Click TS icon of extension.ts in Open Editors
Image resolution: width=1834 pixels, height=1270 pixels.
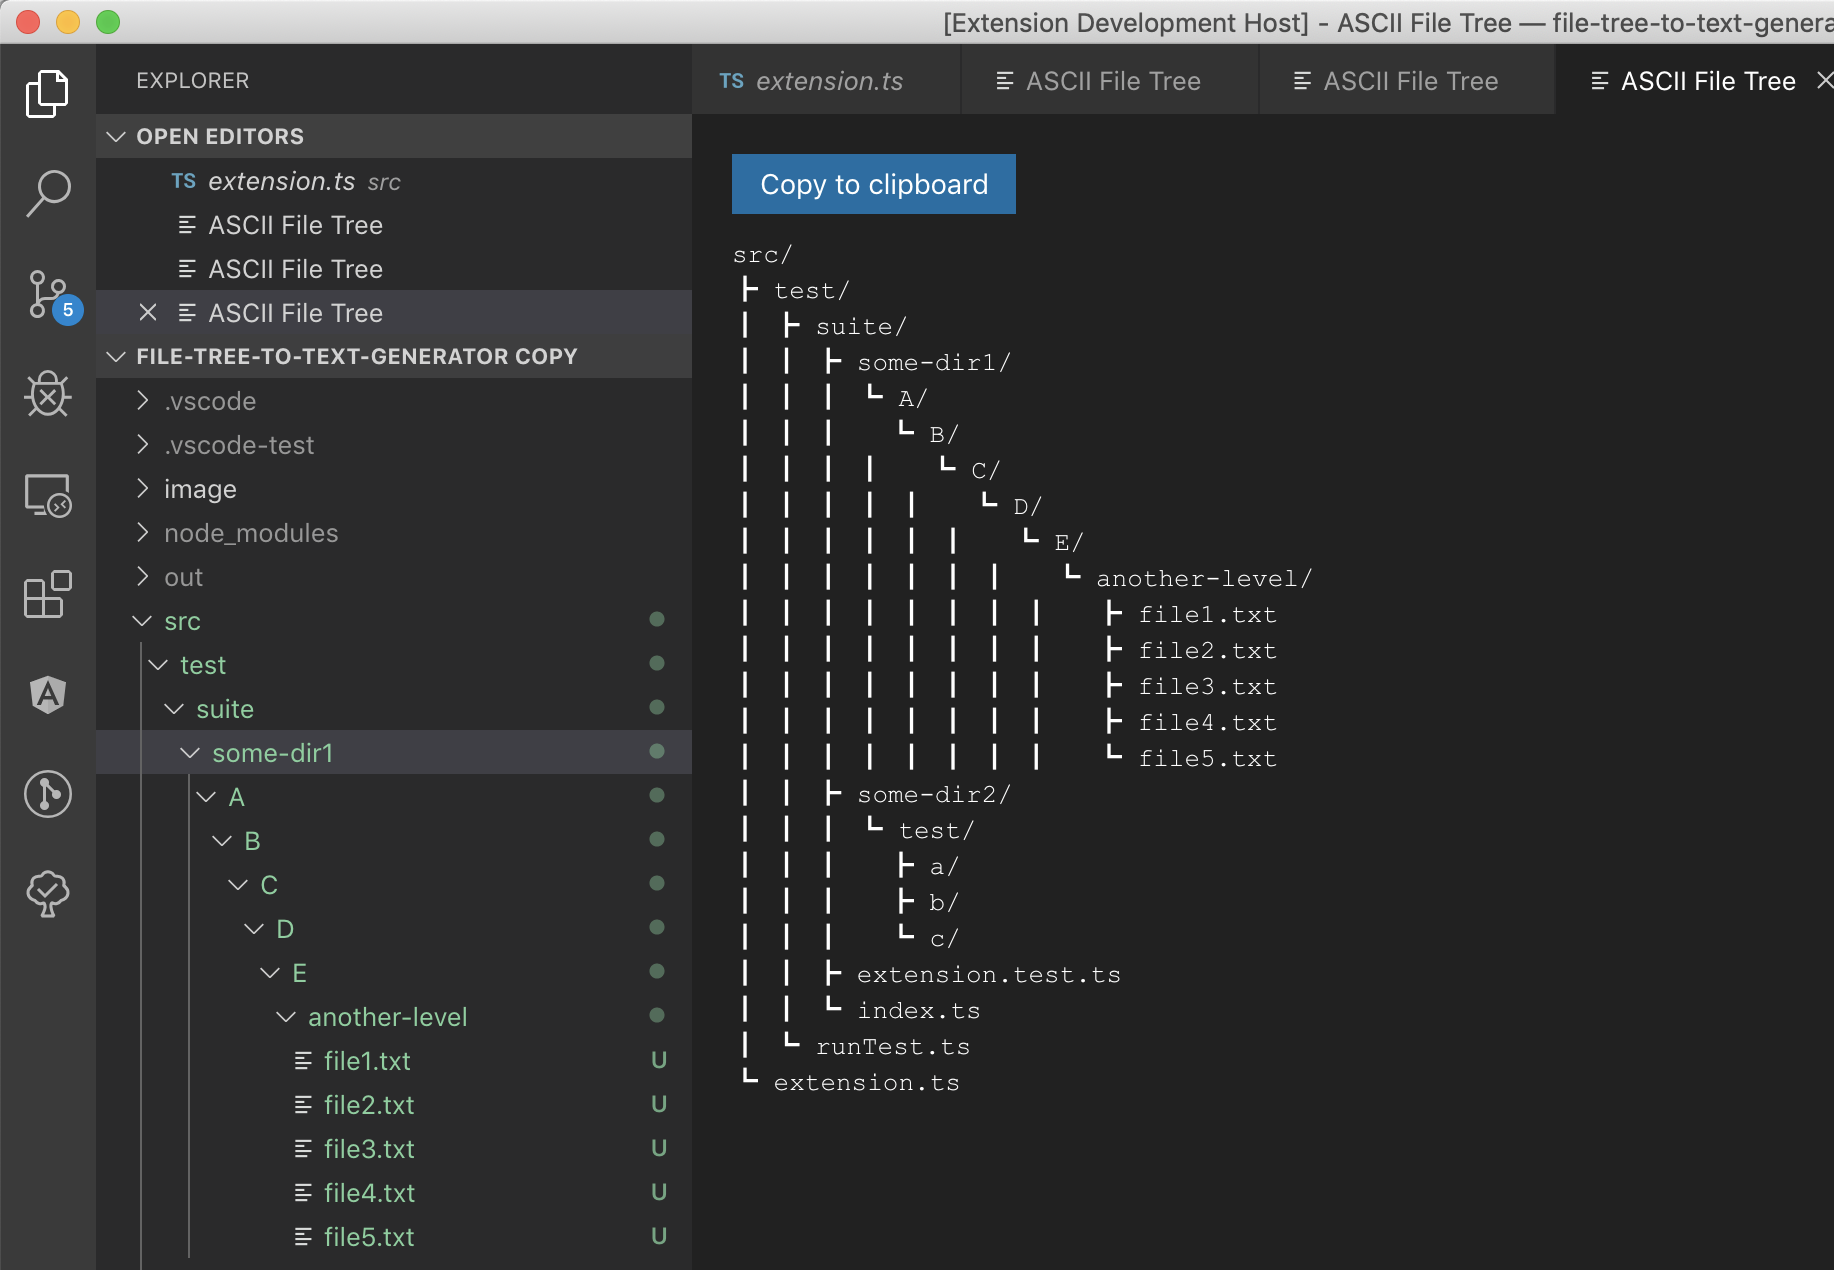pyautogui.click(x=183, y=181)
